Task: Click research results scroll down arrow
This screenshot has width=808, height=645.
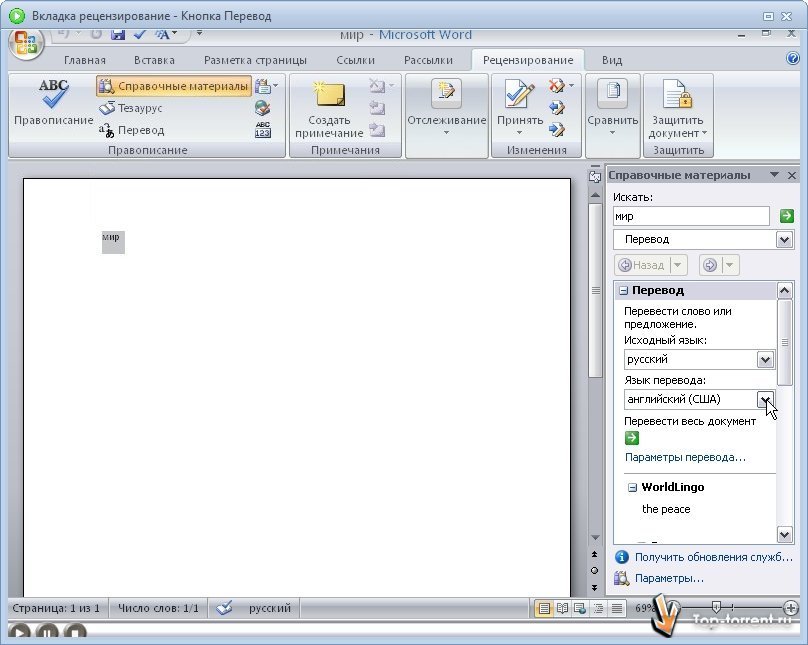Action: 784,534
